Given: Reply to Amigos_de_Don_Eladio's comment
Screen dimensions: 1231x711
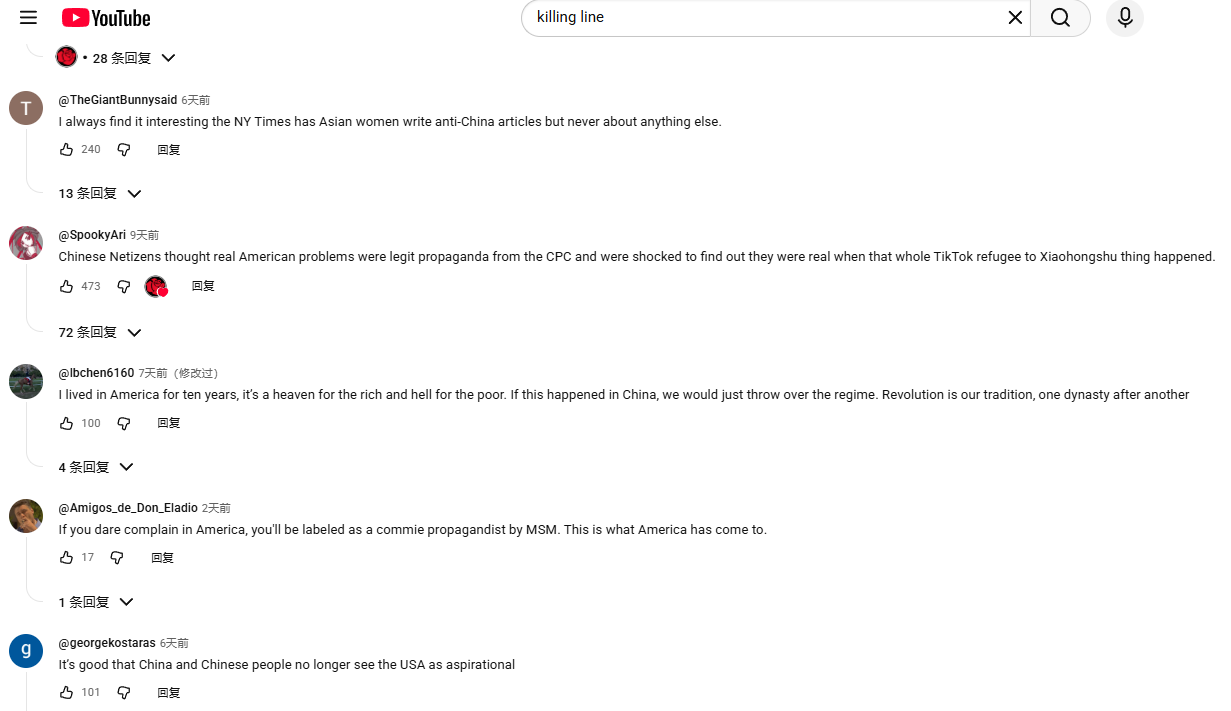Looking at the screenshot, I should [162, 558].
